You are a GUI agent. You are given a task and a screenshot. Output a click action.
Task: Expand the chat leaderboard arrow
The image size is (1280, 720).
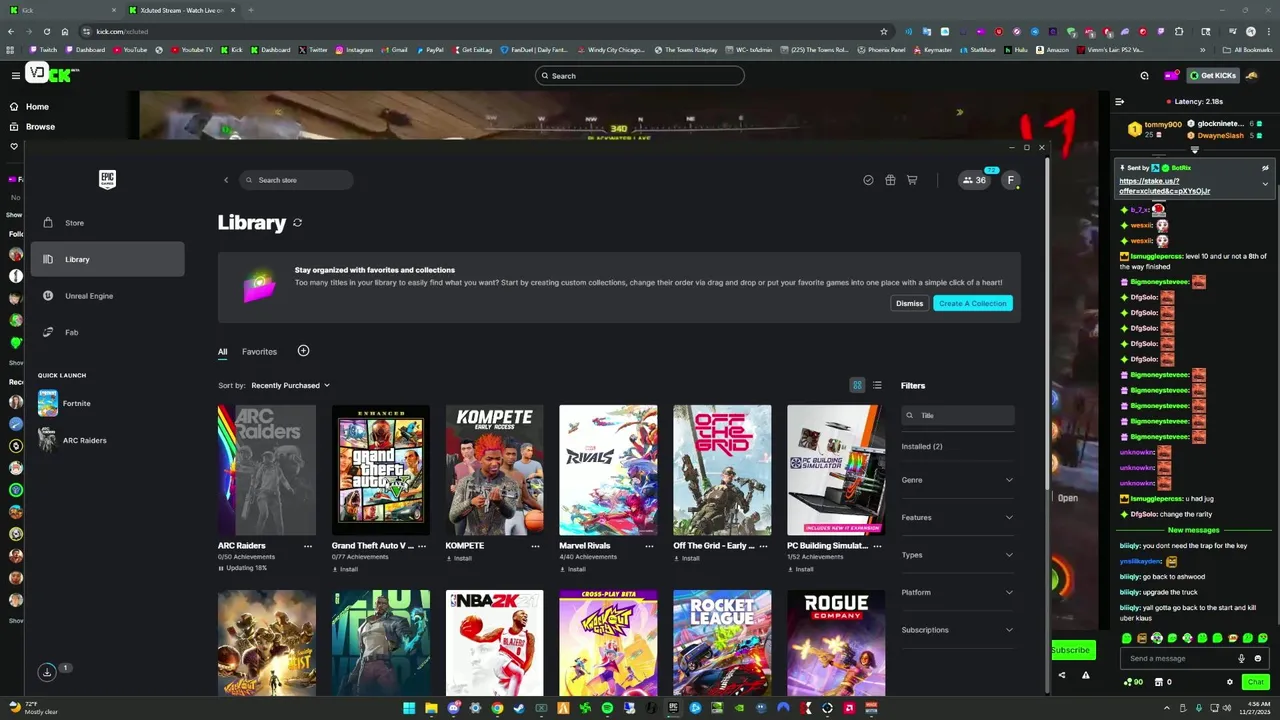[x=1194, y=150]
